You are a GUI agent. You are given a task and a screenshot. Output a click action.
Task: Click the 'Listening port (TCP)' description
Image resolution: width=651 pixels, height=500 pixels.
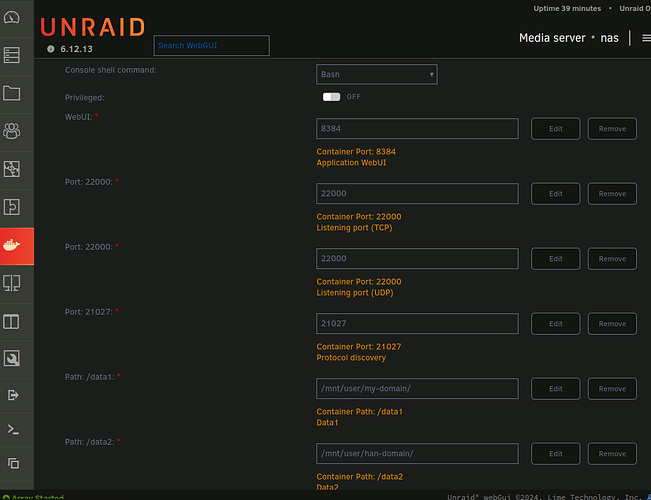[354, 228]
